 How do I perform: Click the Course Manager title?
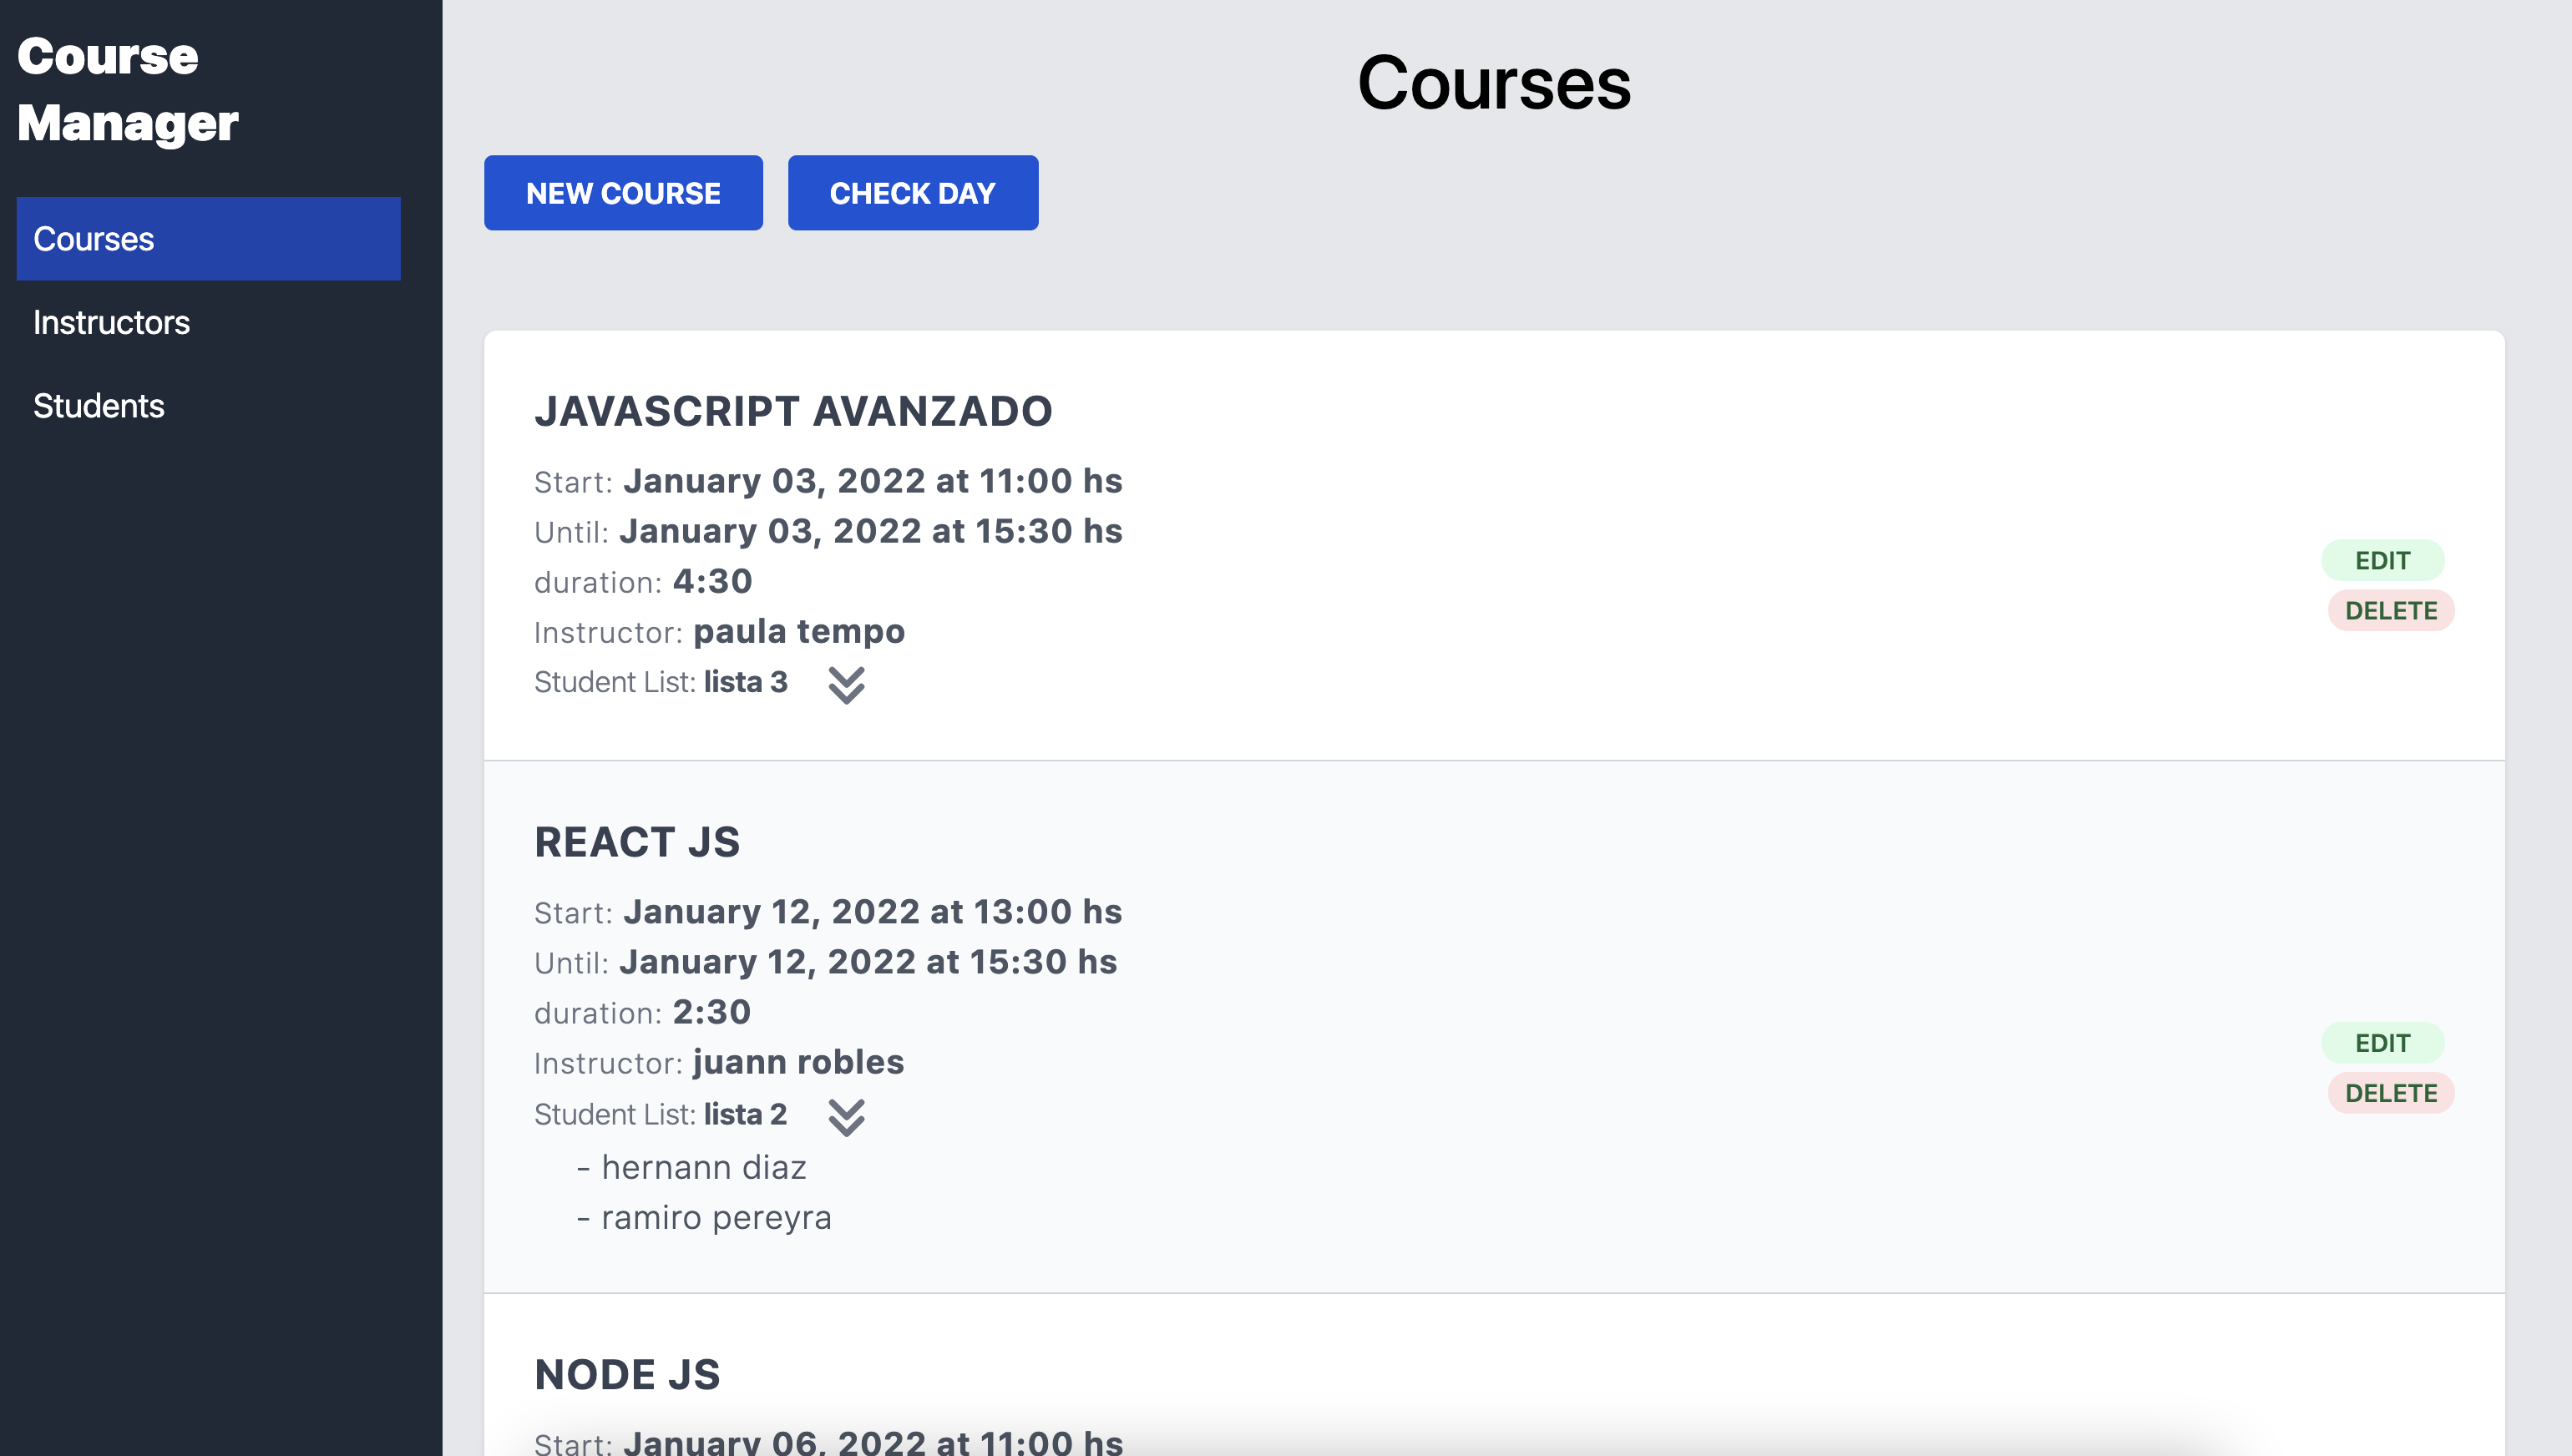click(x=127, y=89)
